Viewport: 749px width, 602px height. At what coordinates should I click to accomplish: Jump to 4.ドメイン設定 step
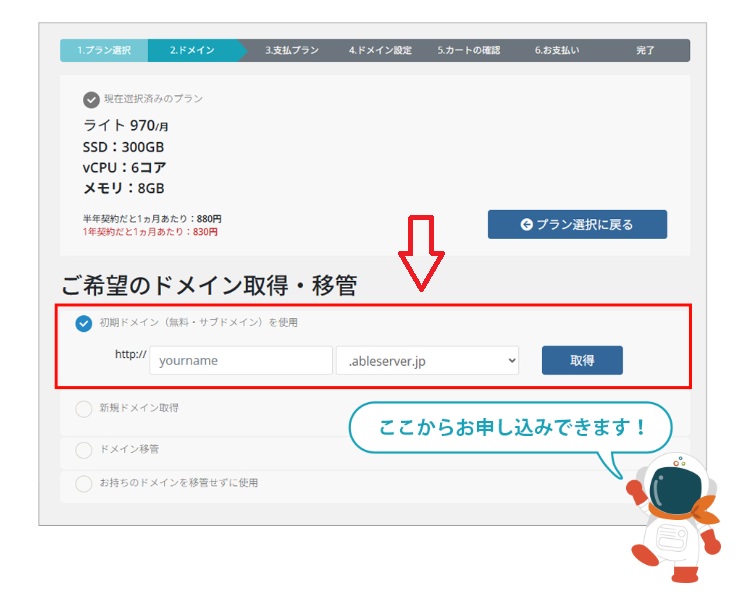(380, 50)
